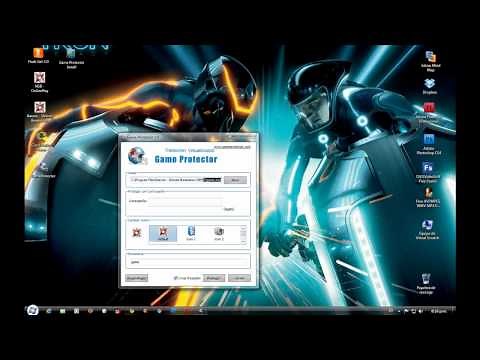
Task: Click the Game Protector helmet logo
Action: coord(137,156)
